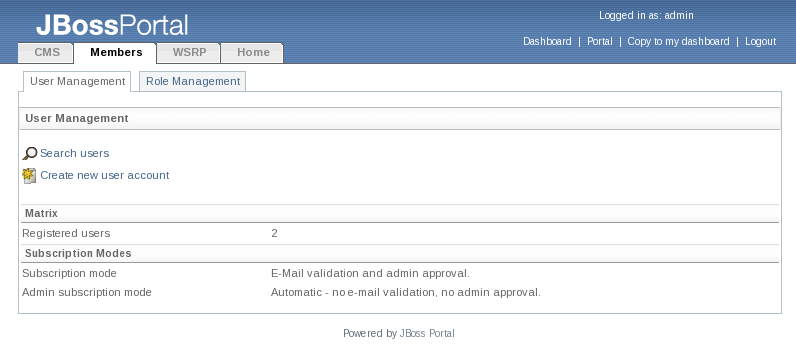Image resolution: width=796 pixels, height=364 pixels.
Task: Click the Matrix section header
Action: [42, 213]
